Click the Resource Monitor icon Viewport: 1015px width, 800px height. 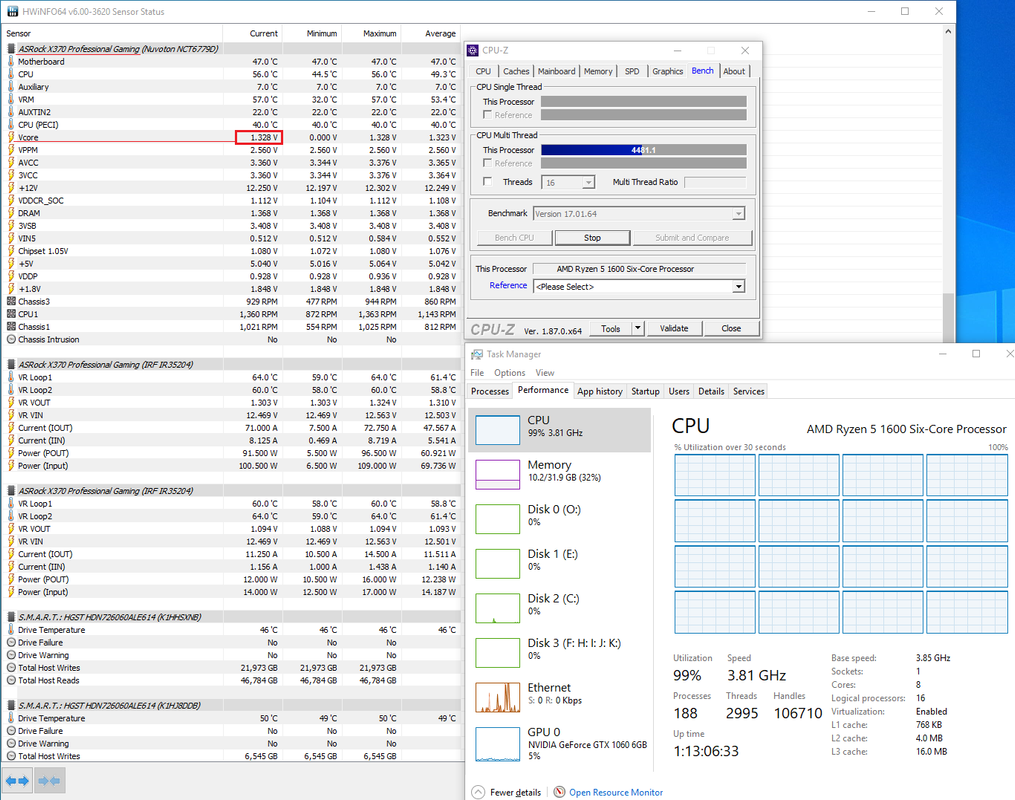559,792
